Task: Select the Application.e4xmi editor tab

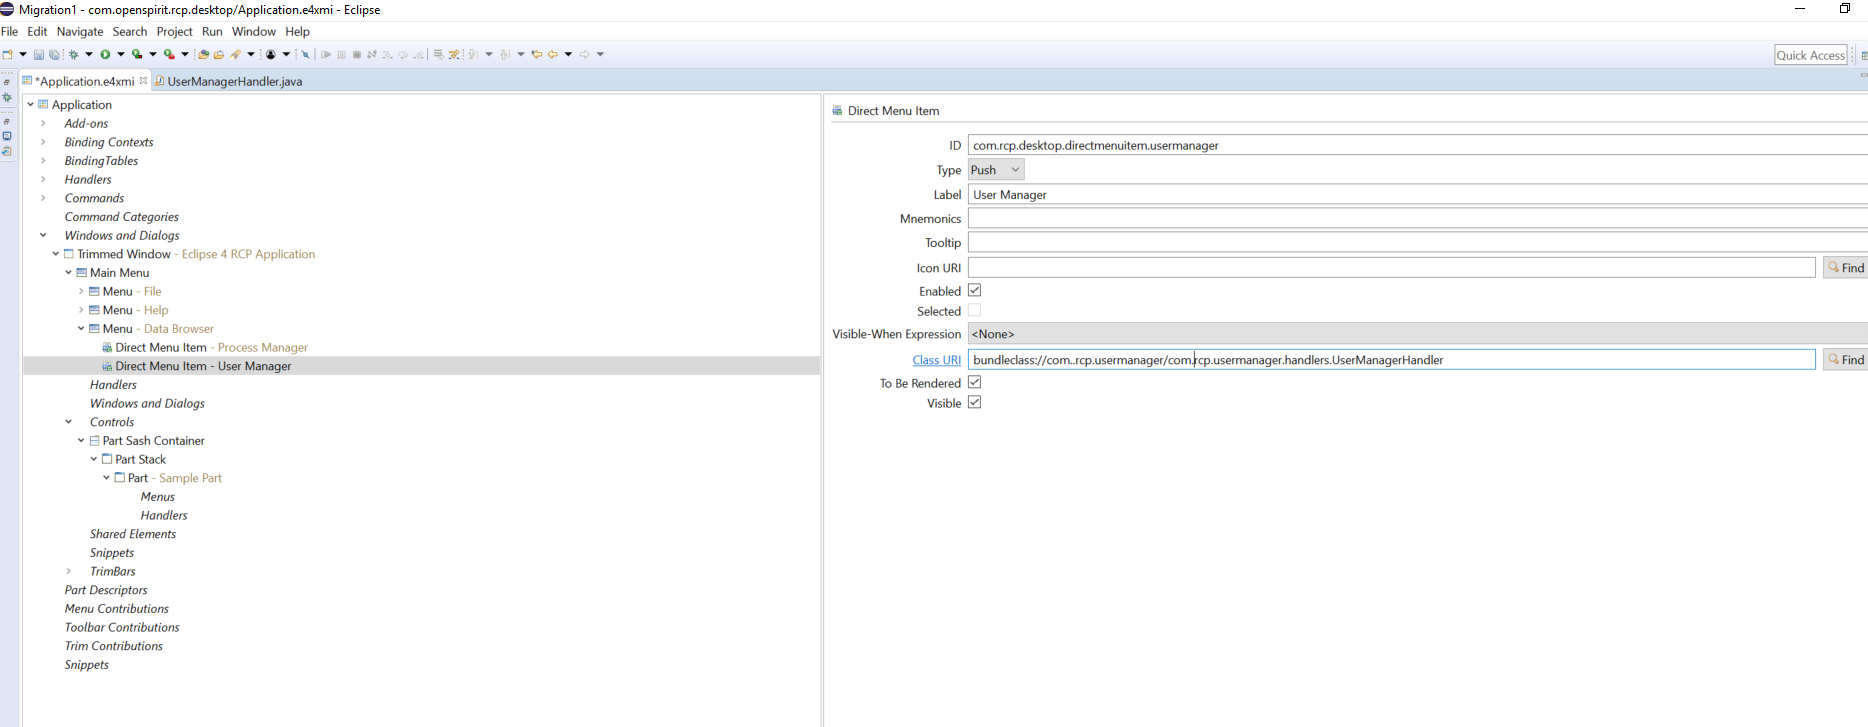Action: coord(84,81)
